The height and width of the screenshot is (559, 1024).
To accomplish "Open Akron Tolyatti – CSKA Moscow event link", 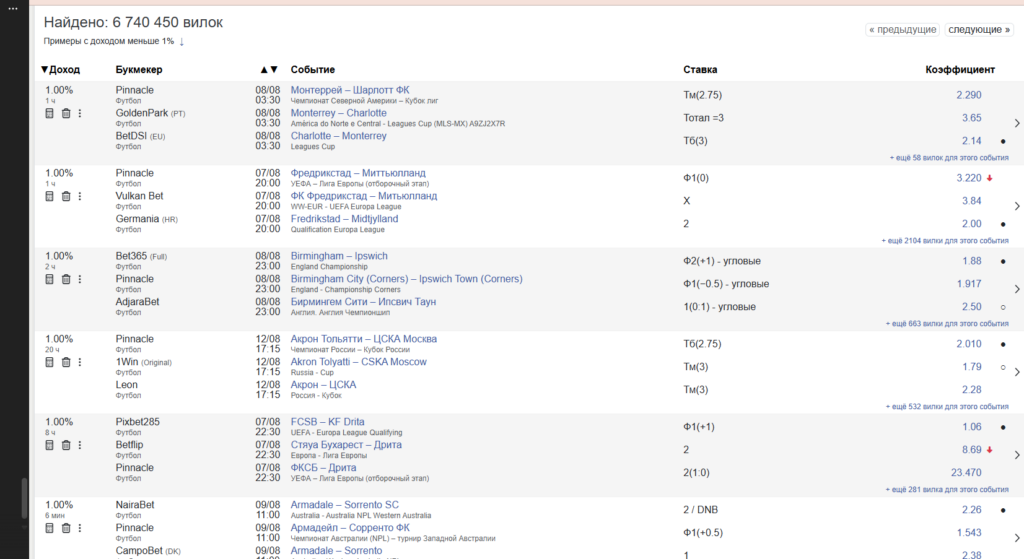I will (359, 362).
